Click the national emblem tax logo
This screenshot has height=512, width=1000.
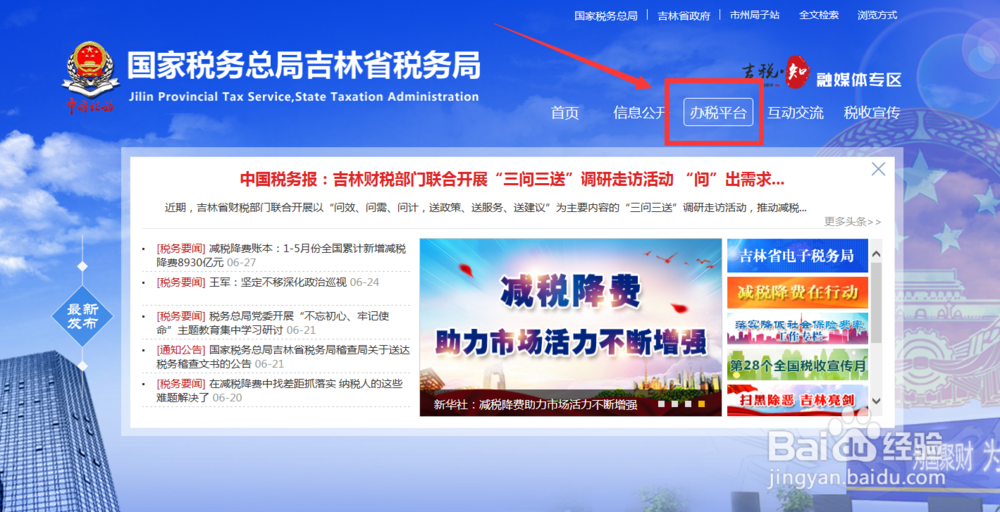pos(91,78)
